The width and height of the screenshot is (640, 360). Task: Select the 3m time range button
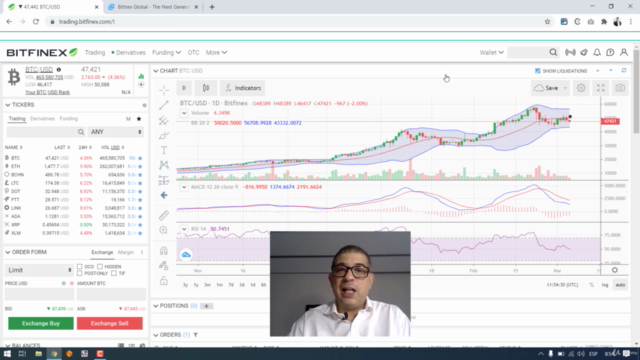click(207, 285)
